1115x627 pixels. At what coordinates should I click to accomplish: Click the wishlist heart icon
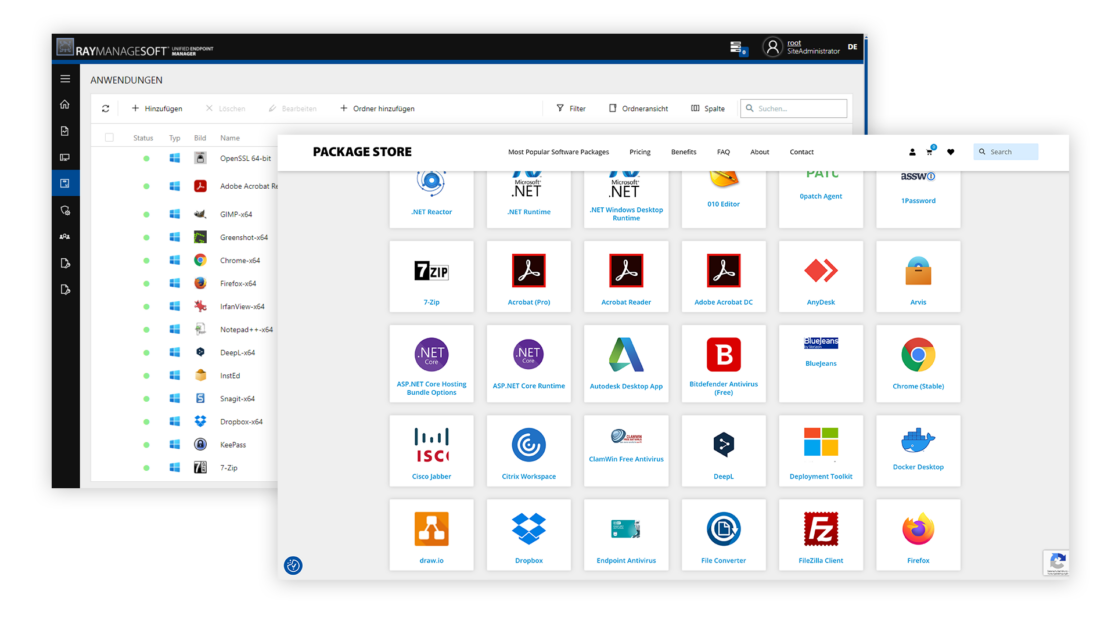coord(950,152)
